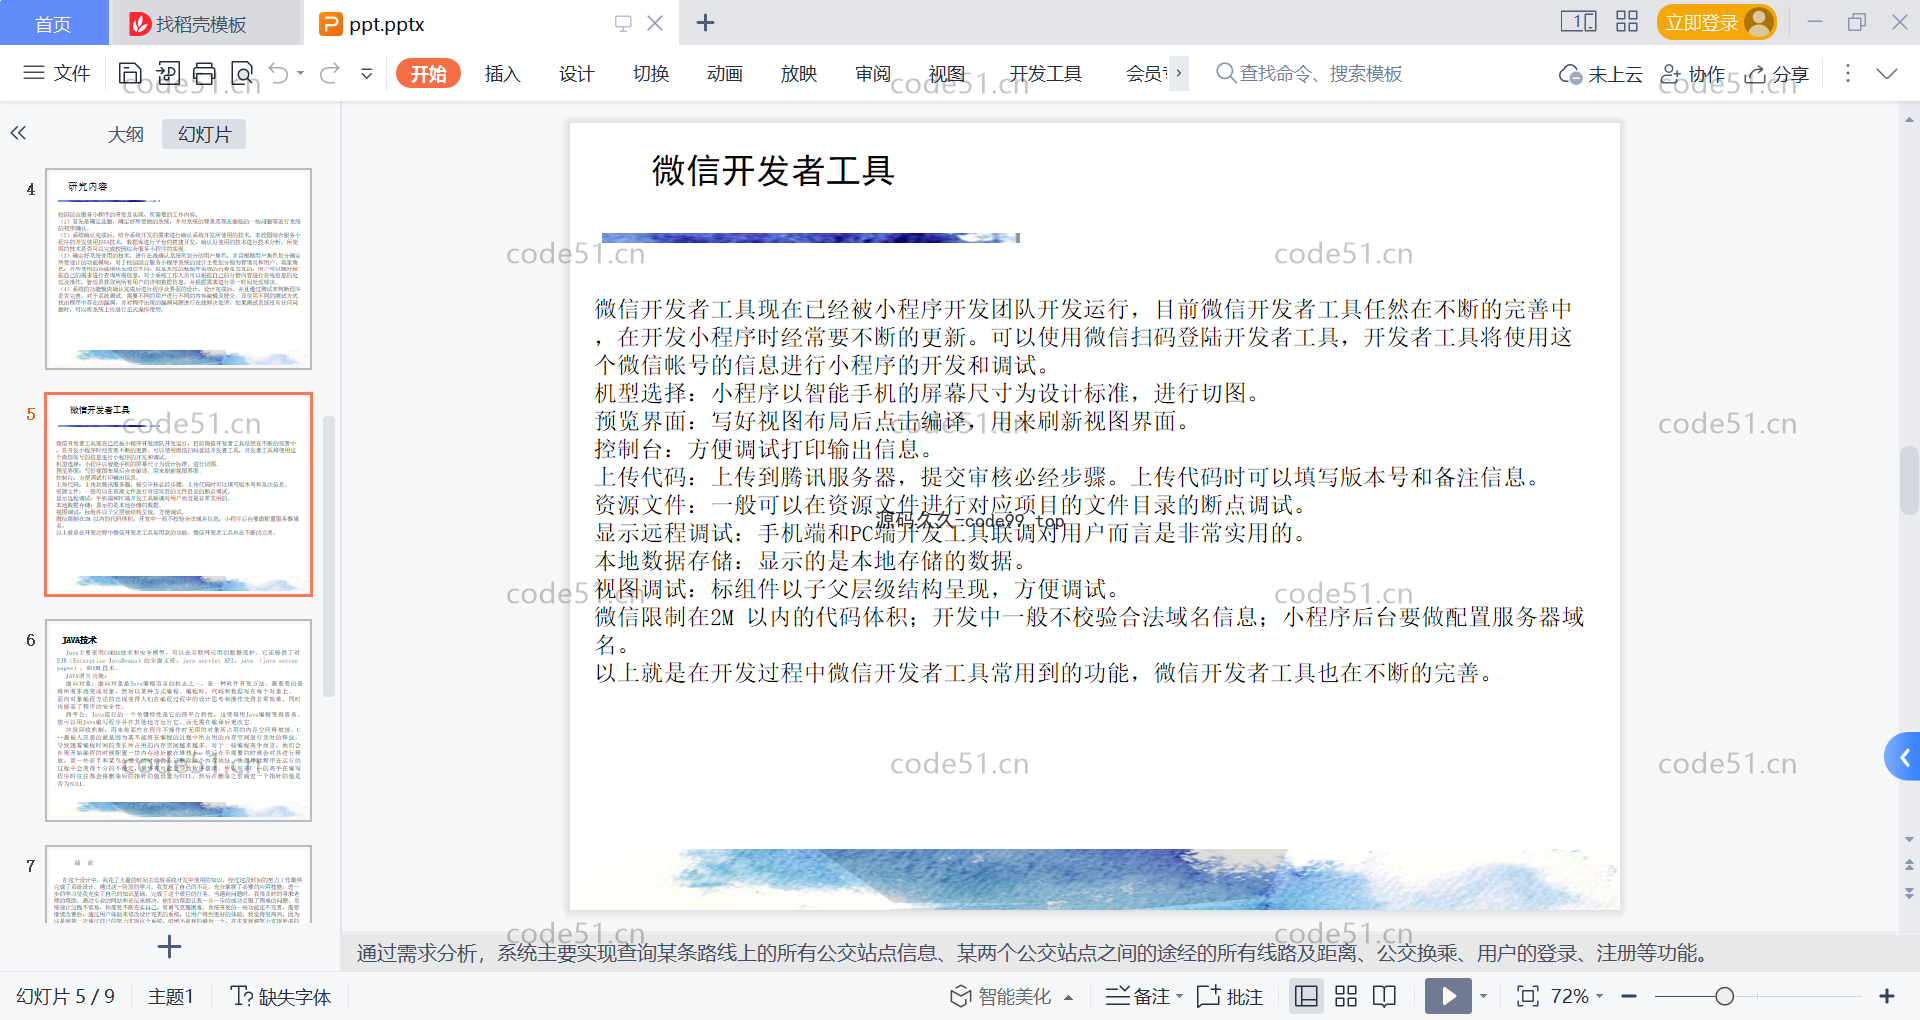This screenshot has width=1920, height=1020.
Task: Open the vertical three-dot more menu
Action: (x=1847, y=73)
